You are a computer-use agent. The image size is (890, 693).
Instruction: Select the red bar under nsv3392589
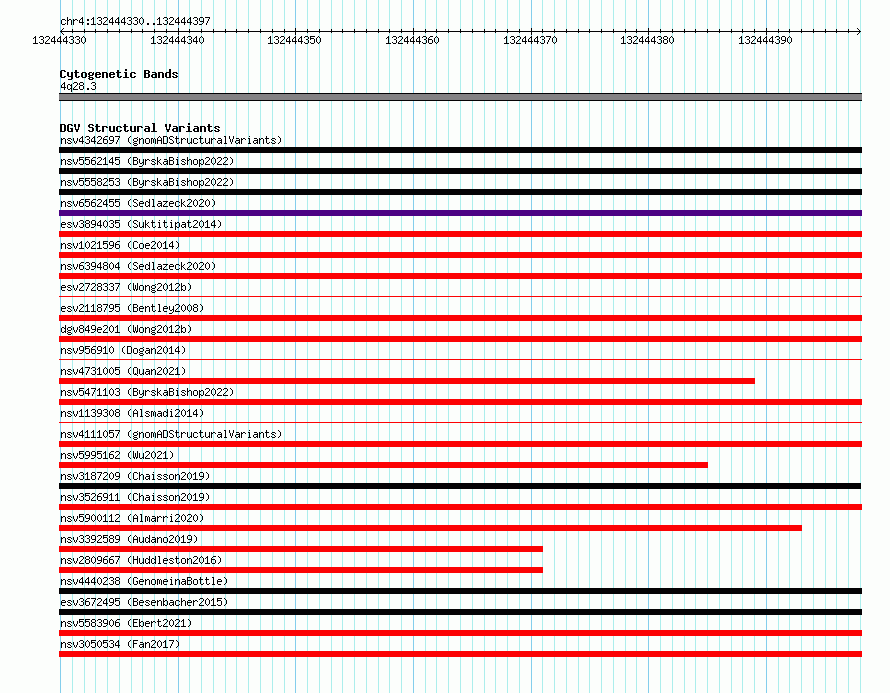pyautogui.click(x=301, y=549)
